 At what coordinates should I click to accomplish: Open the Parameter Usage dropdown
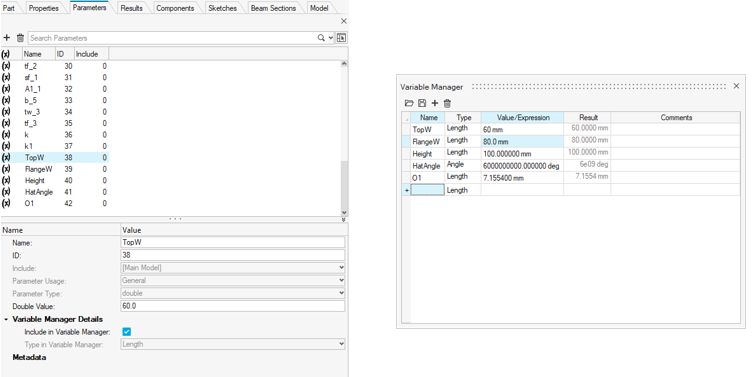coord(233,280)
